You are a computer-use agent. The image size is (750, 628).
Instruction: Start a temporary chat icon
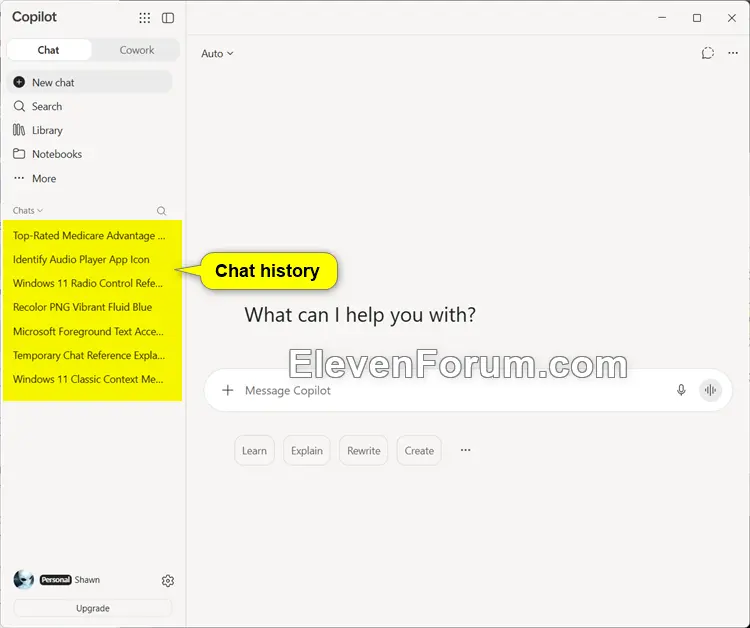(x=707, y=53)
